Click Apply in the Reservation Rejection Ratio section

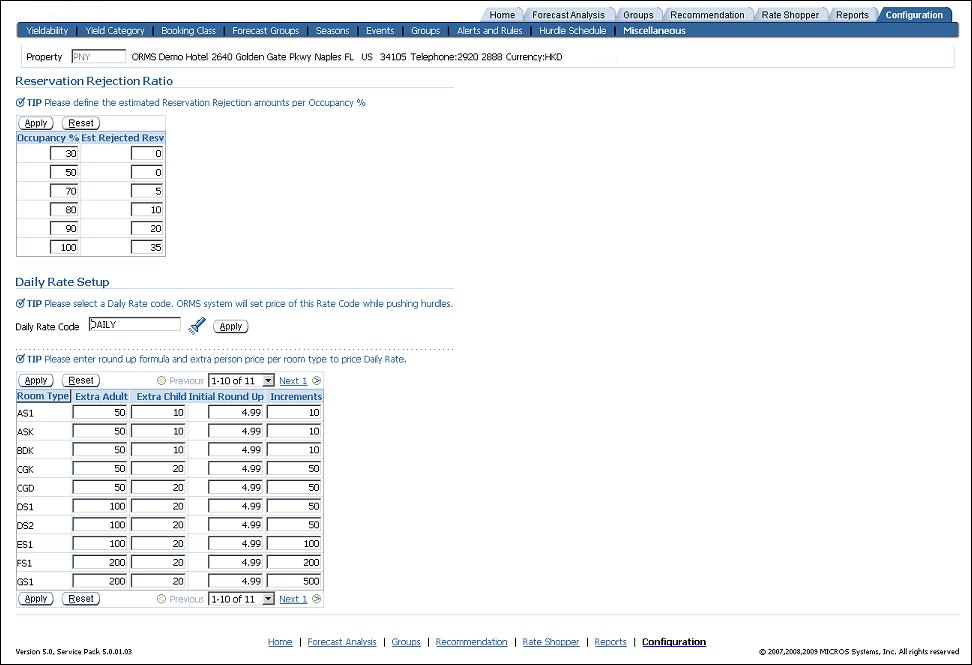pos(35,122)
